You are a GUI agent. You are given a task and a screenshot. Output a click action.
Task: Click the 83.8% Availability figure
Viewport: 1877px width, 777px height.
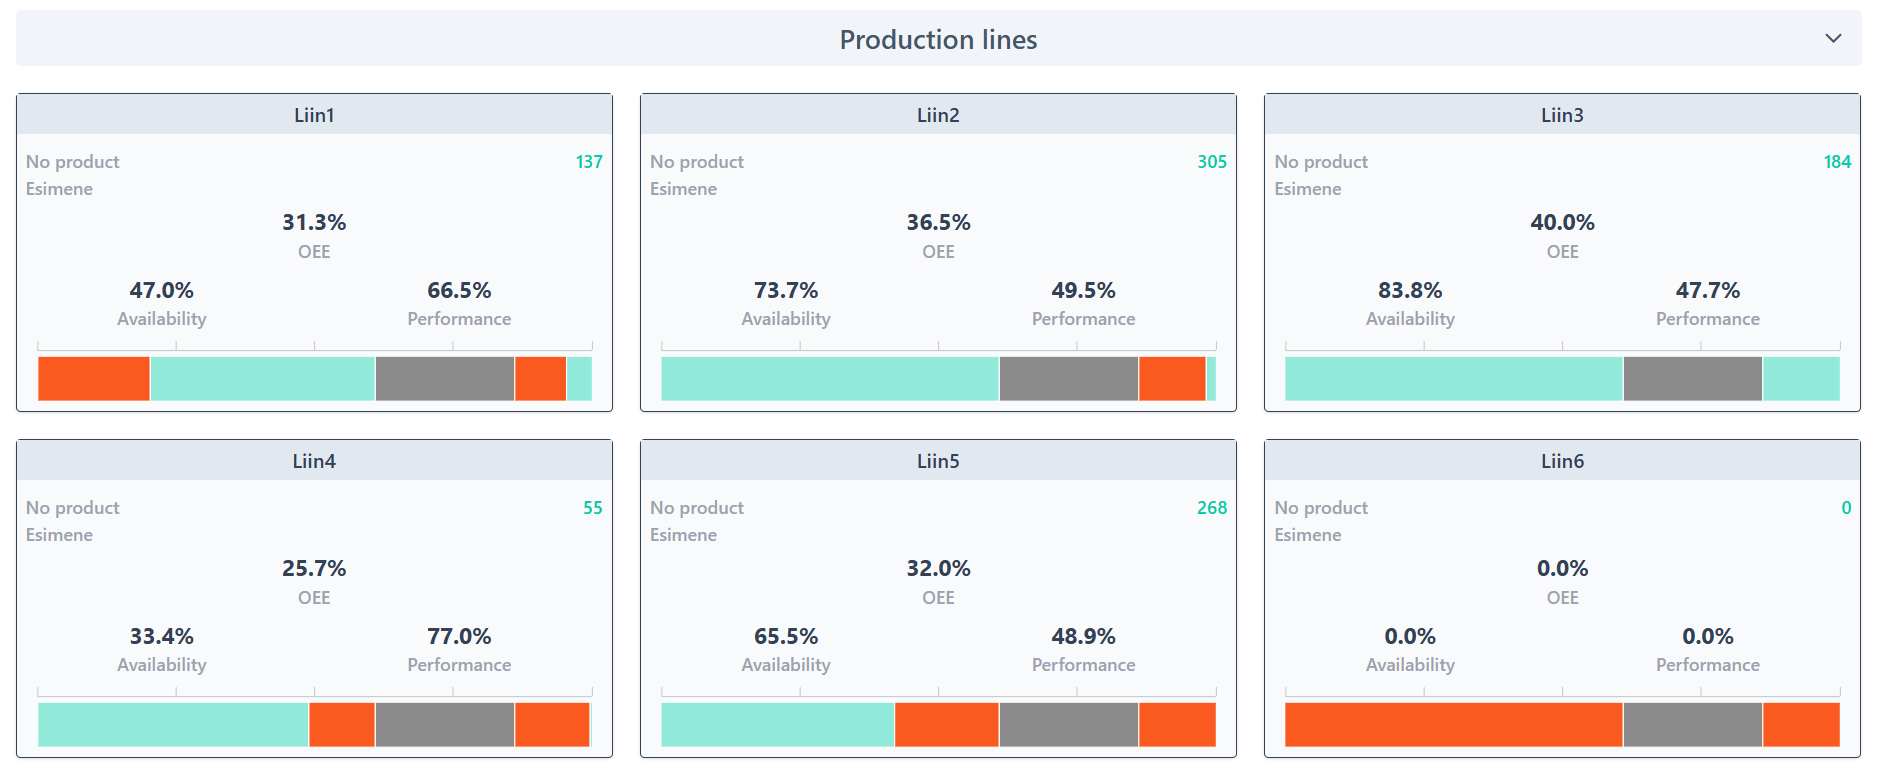click(1410, 290)
